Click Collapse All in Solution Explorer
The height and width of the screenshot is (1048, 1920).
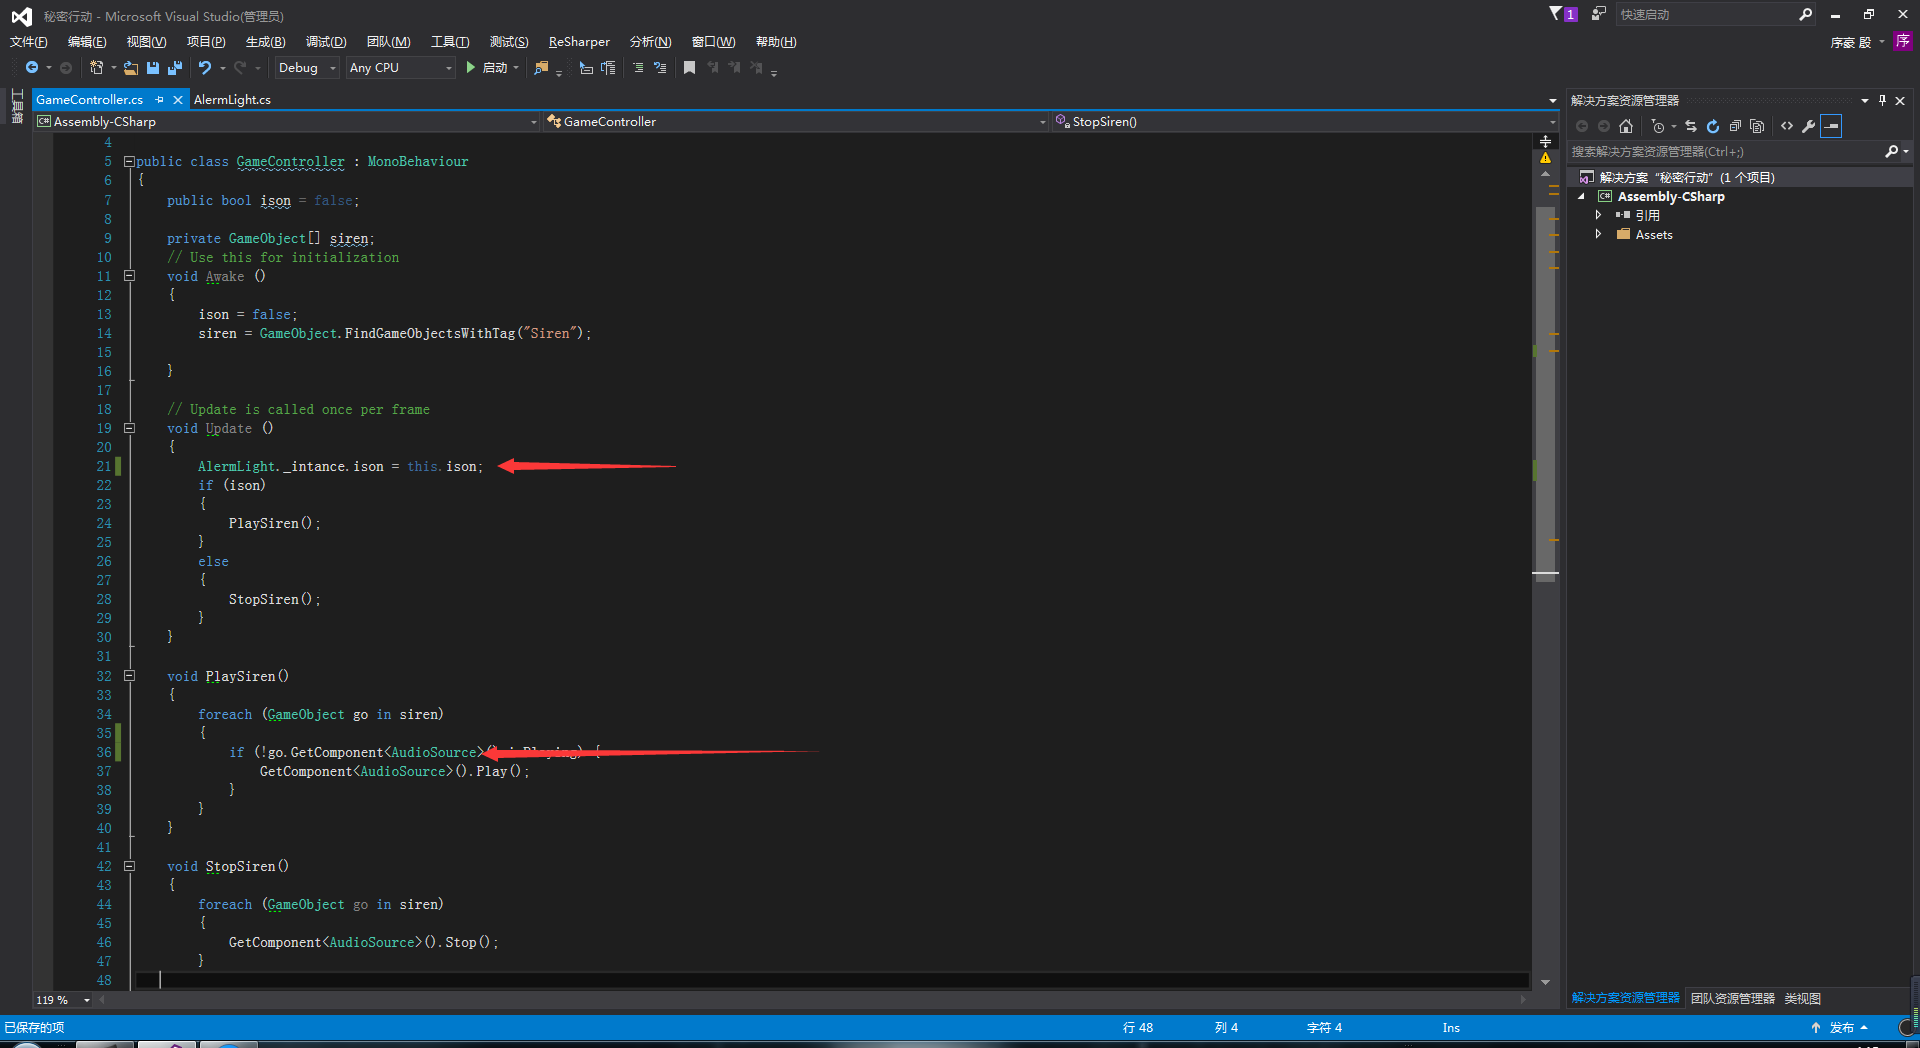[1735, 126]
